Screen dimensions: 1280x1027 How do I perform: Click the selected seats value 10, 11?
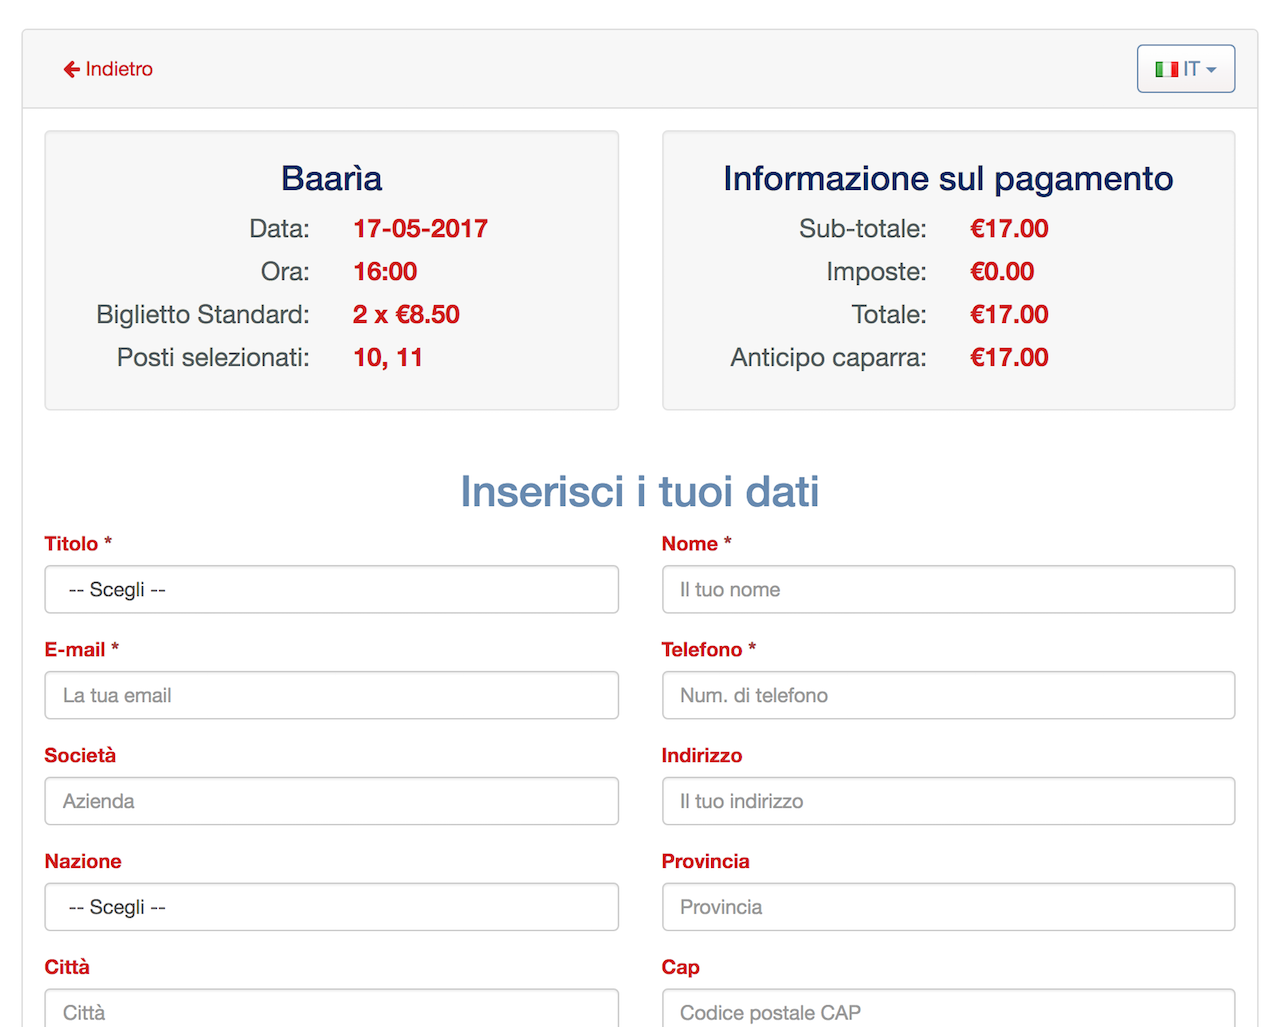click(x=388, y=358)
